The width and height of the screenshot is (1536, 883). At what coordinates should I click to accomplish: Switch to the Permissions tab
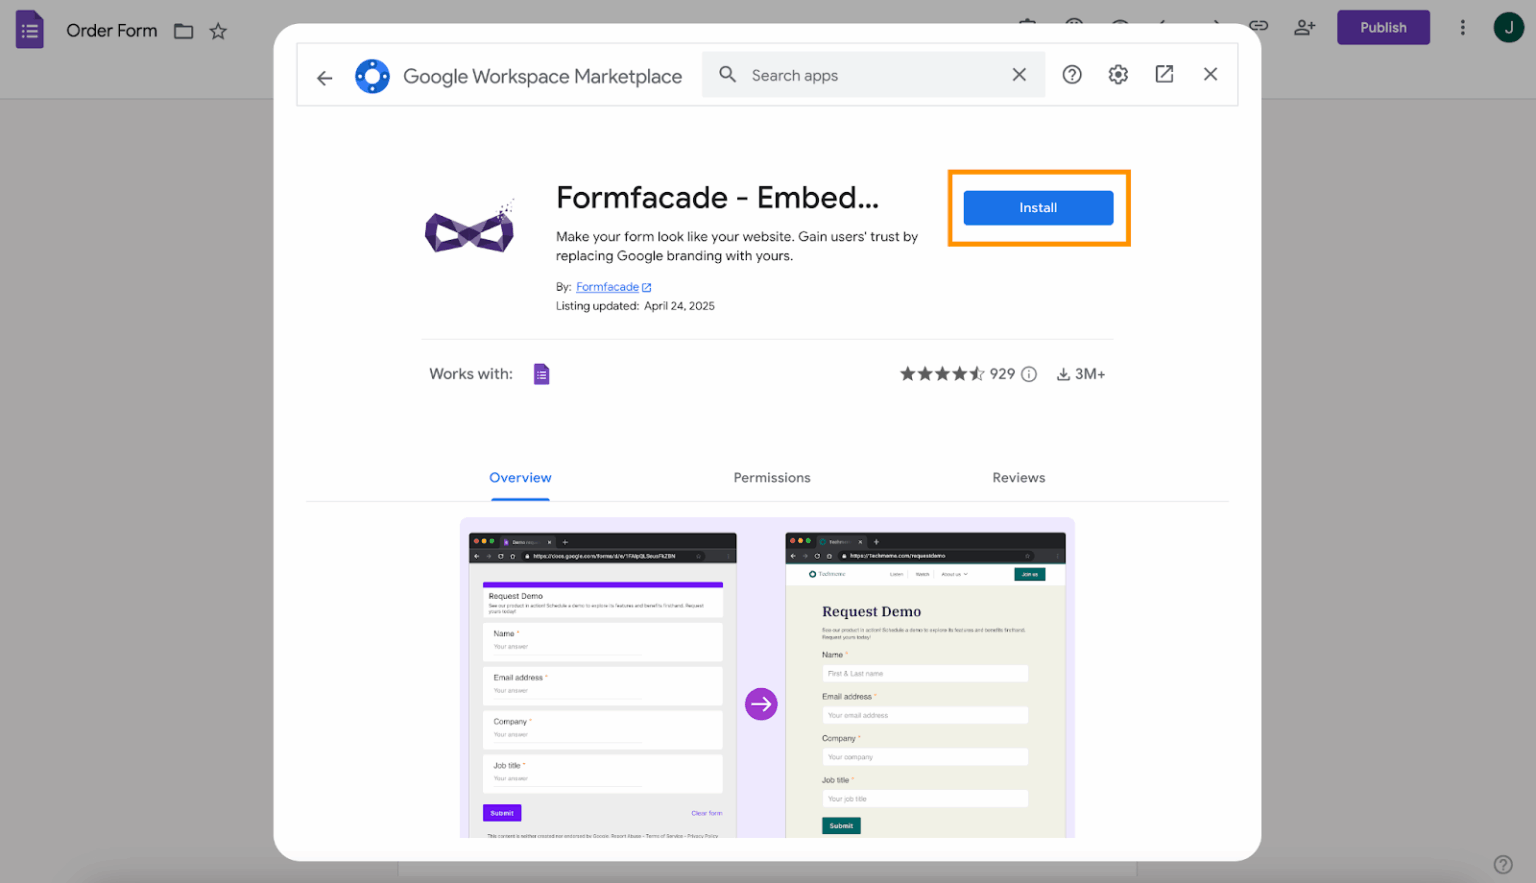[x=771, y=478]
